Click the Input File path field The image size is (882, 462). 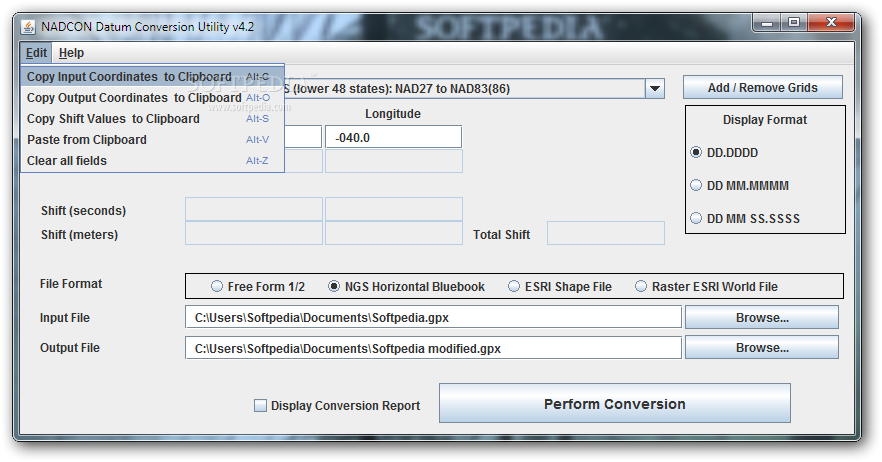tap(433, 317)
